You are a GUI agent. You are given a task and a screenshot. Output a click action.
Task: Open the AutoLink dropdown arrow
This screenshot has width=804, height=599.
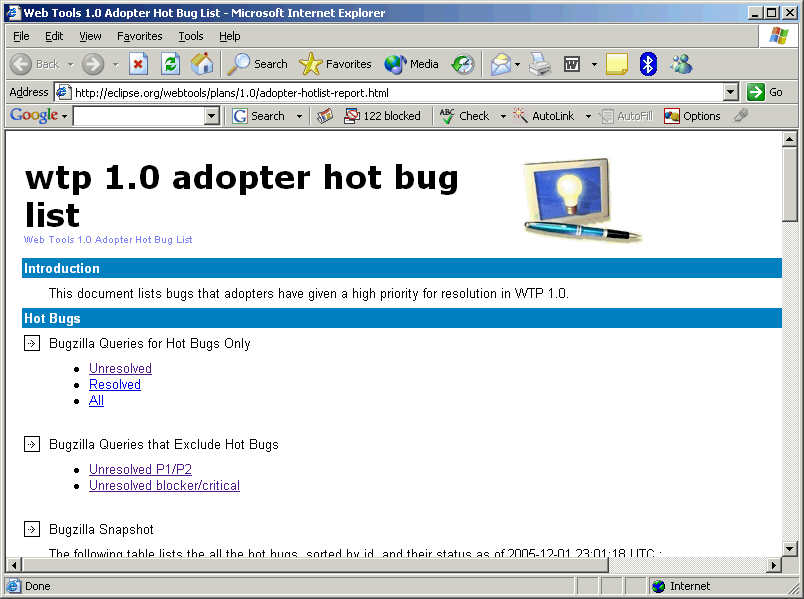tap(588, 116)
